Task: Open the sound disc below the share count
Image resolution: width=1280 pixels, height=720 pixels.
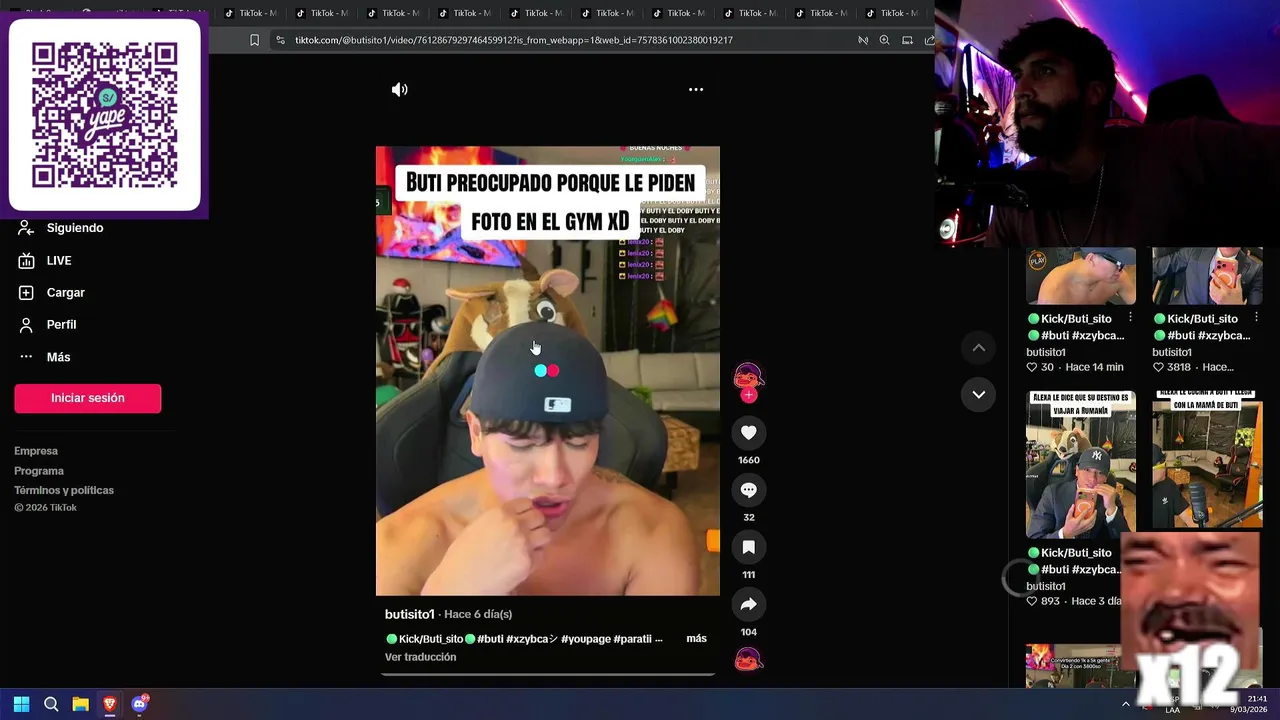Action: [x=748, y=660]
